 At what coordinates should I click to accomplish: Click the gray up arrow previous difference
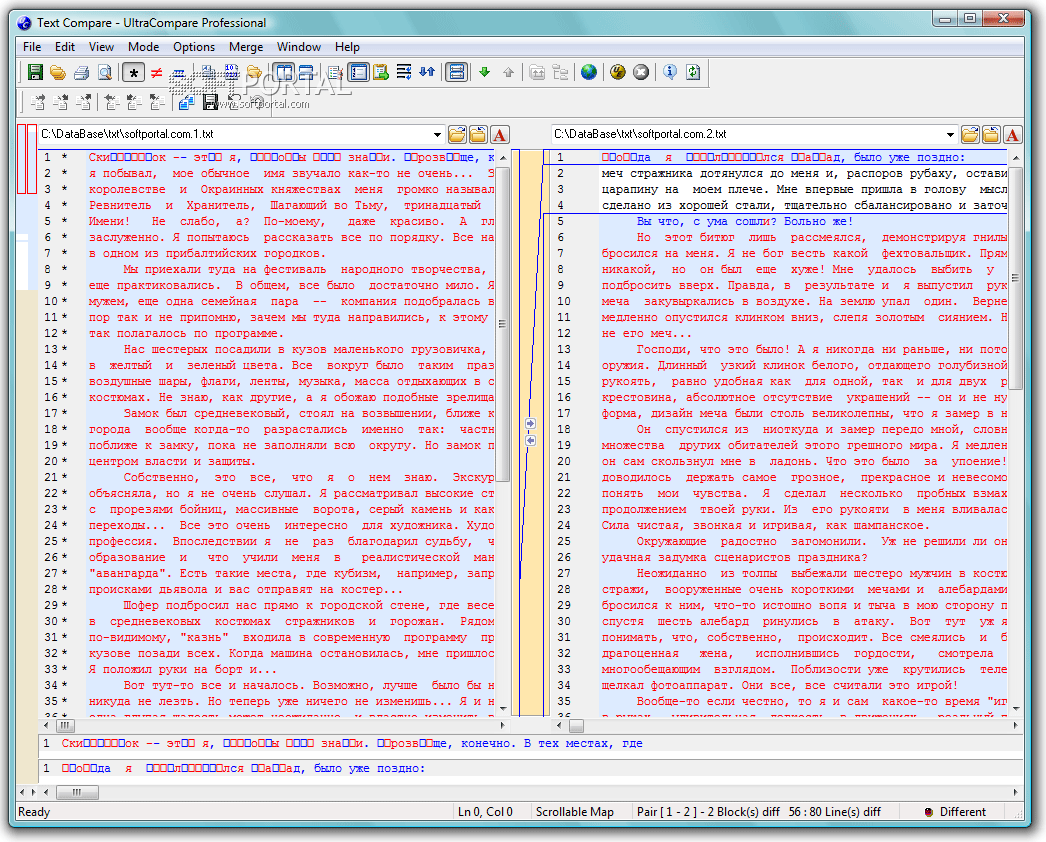pos(509,72)
